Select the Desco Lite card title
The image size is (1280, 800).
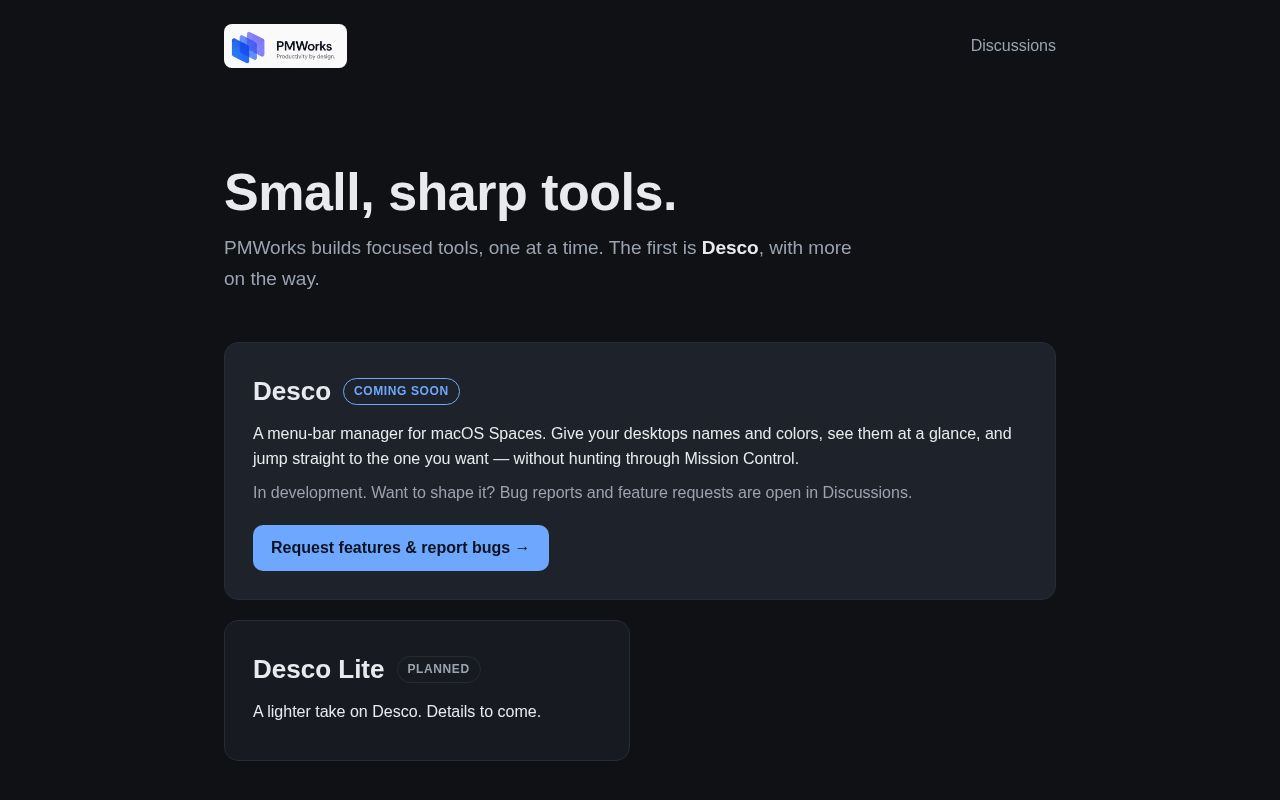pyautogui.click(x=318, y=670)
